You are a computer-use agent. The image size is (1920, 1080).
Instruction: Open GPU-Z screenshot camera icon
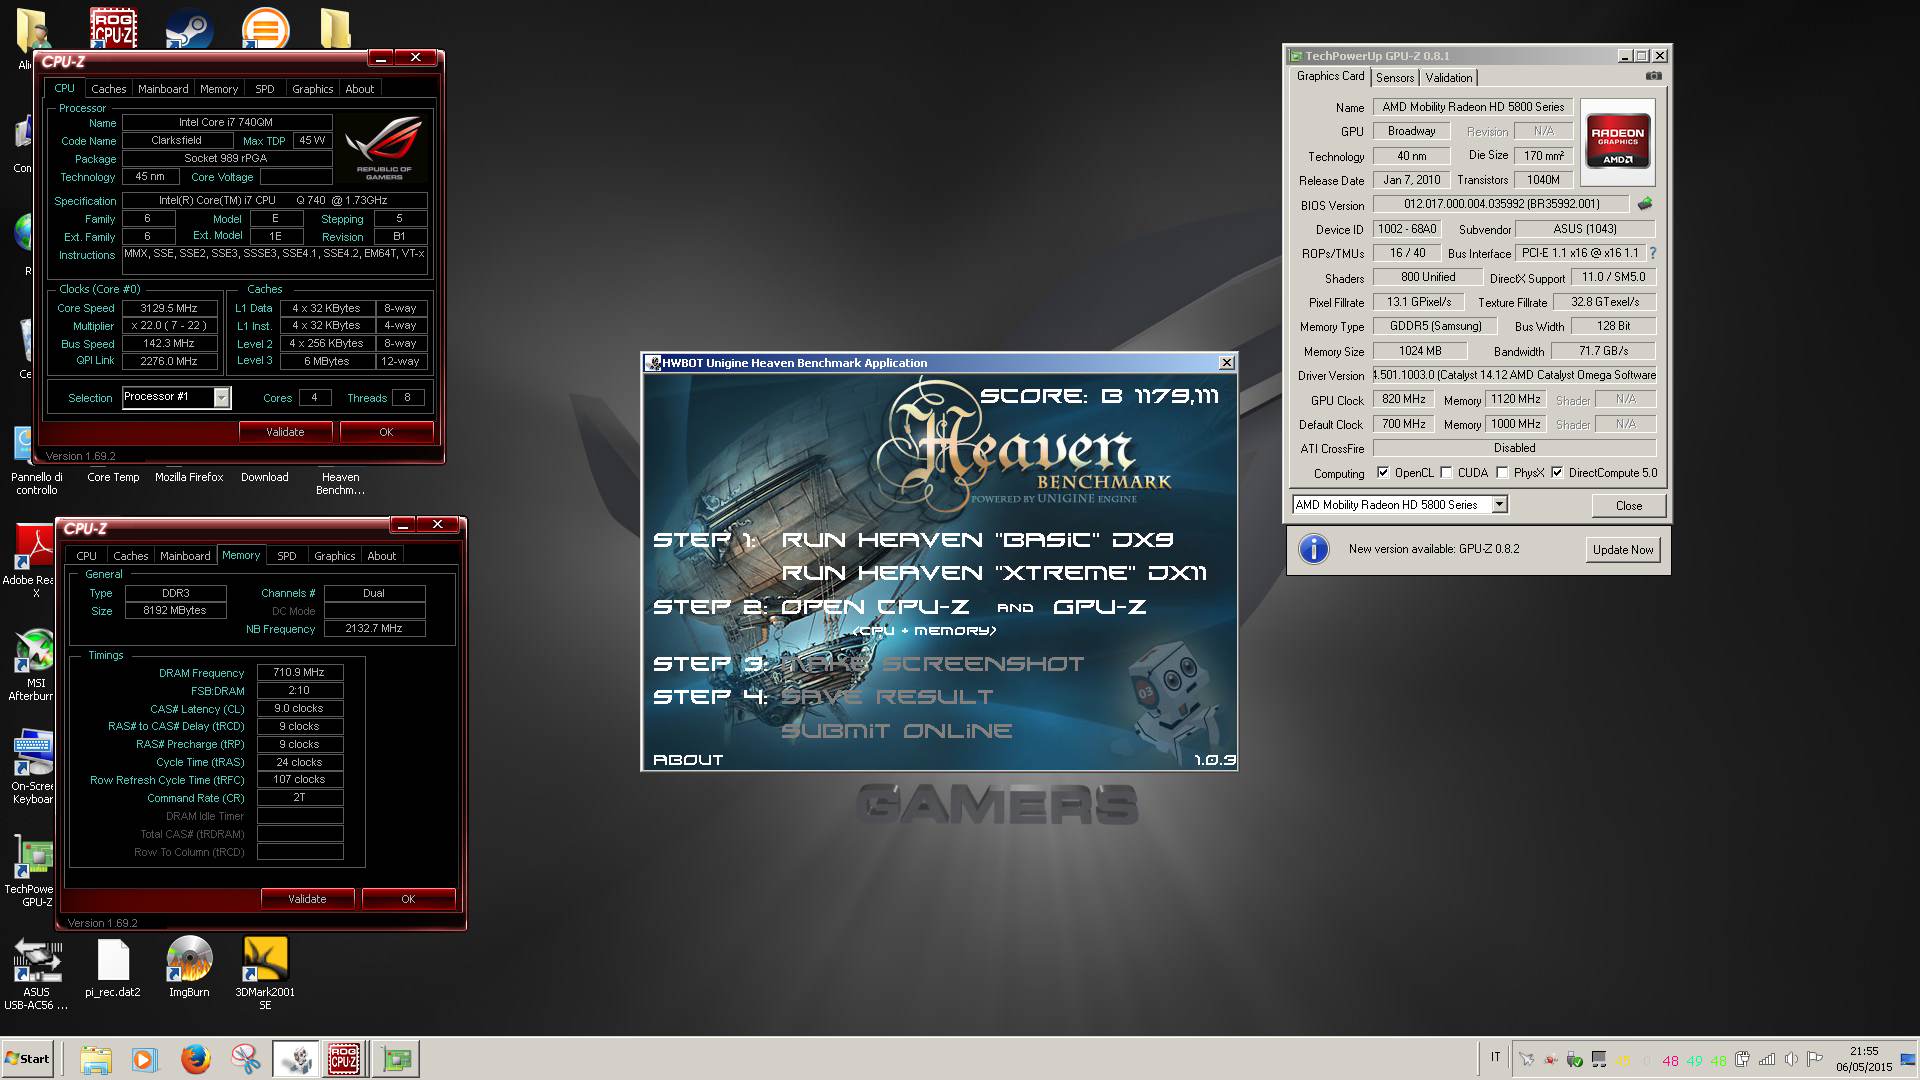1653,76
